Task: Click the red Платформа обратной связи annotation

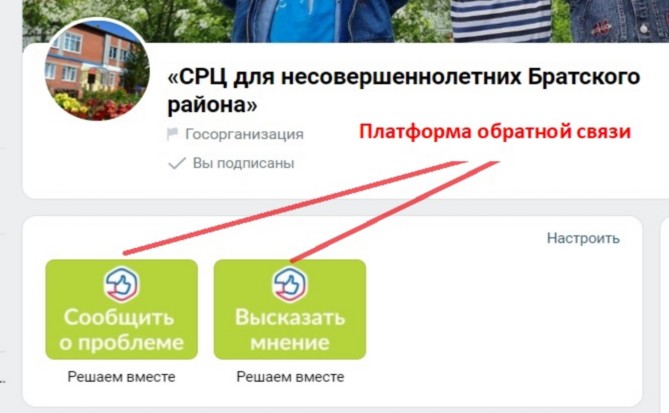Action: coord(495,132)
